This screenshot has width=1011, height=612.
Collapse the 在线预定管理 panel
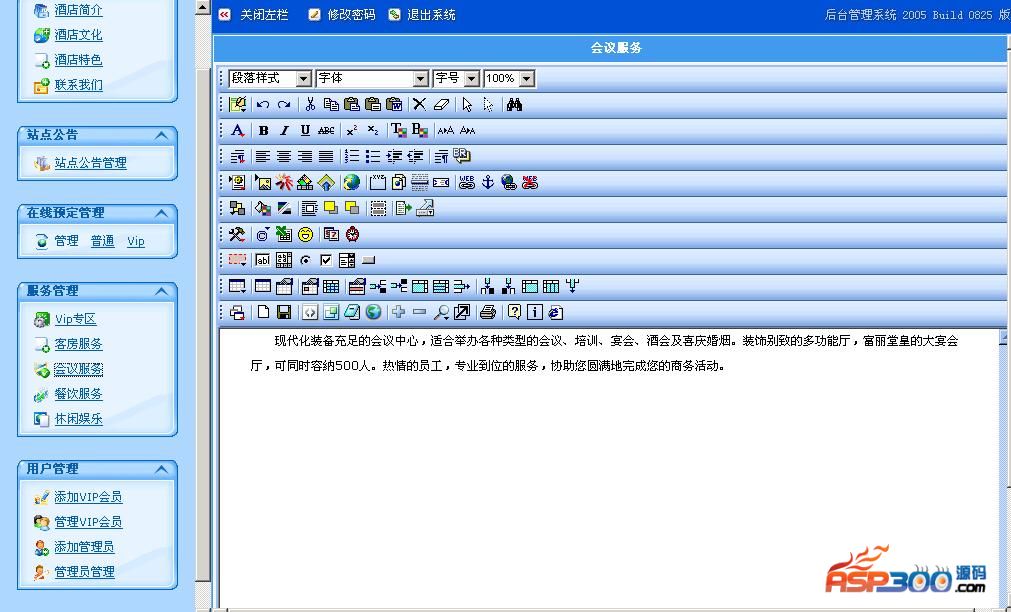(x=161, y=213)
